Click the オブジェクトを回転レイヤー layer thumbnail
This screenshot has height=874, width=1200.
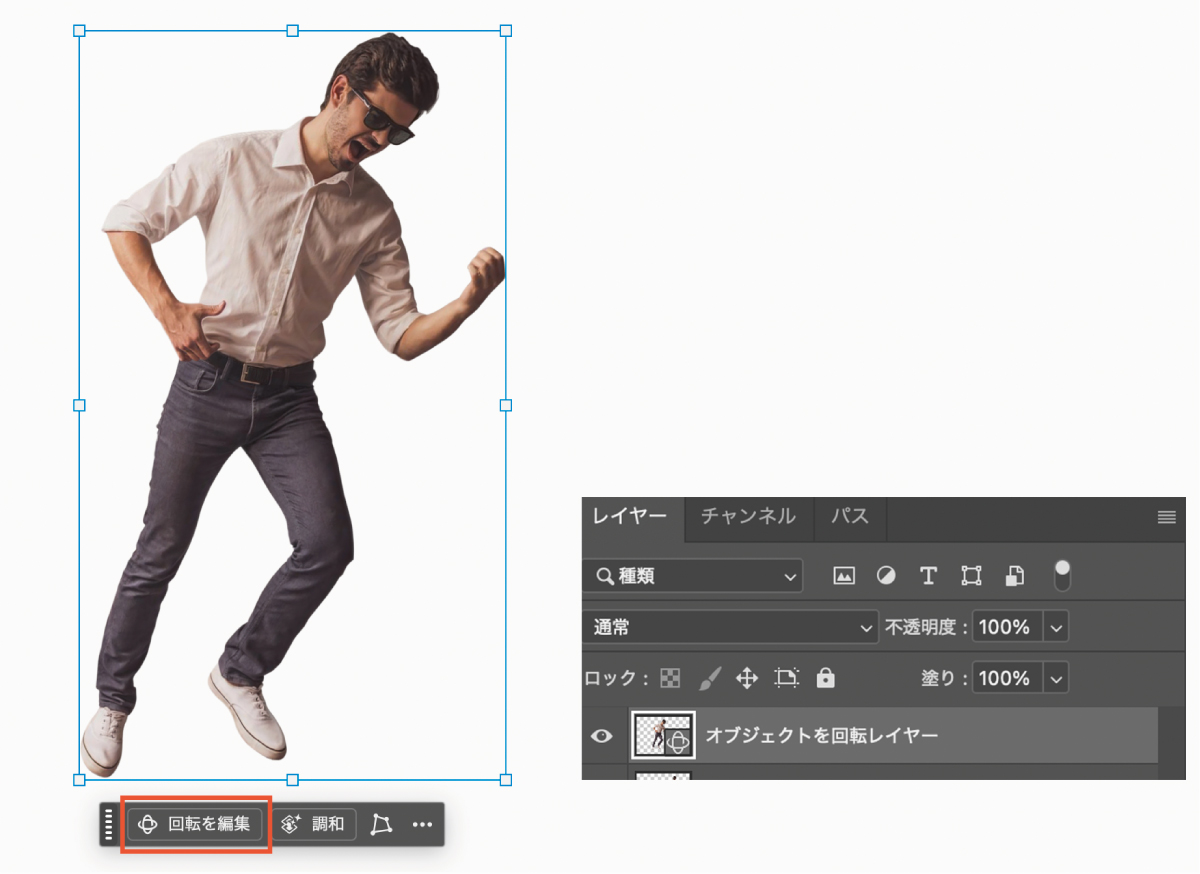tap(663, 736)
